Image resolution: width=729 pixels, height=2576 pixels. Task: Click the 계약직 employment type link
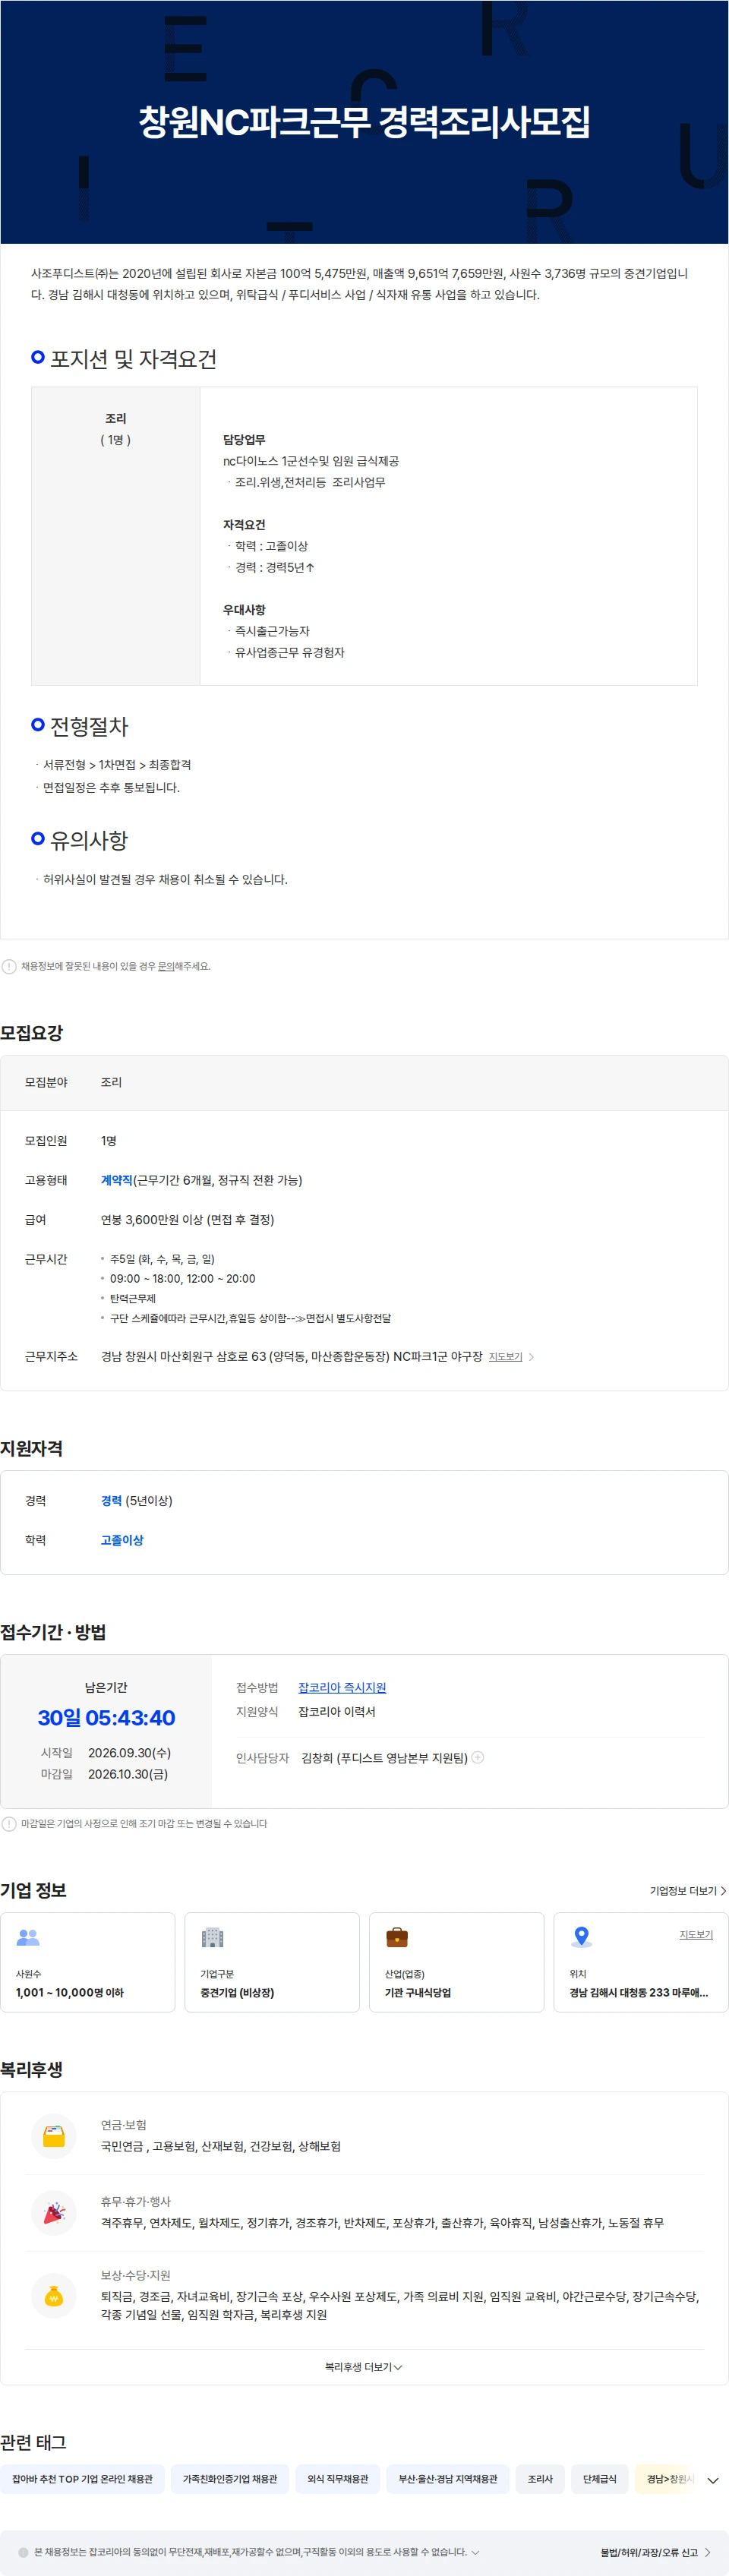click(117, 1180)
